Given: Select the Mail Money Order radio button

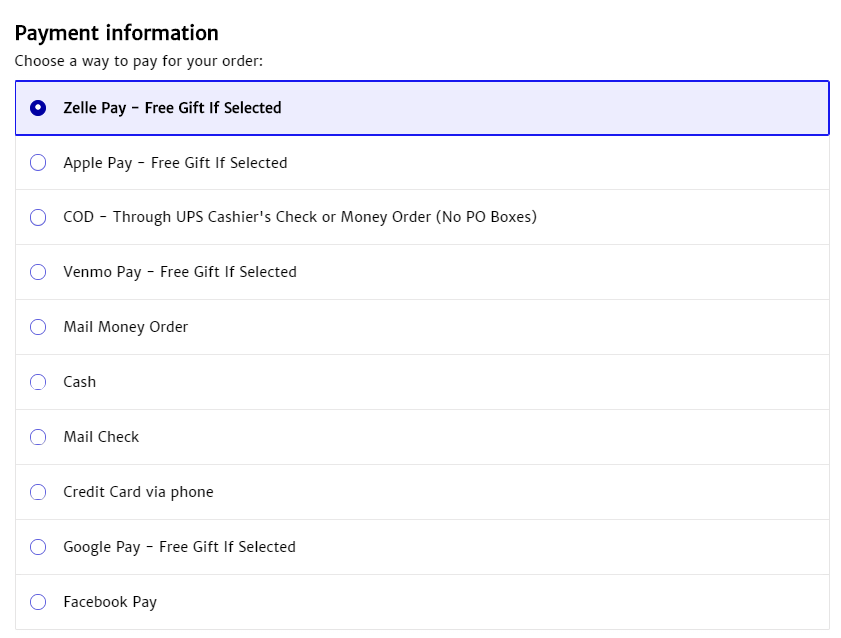Looking at the screenshot, I should pos(38,327).
